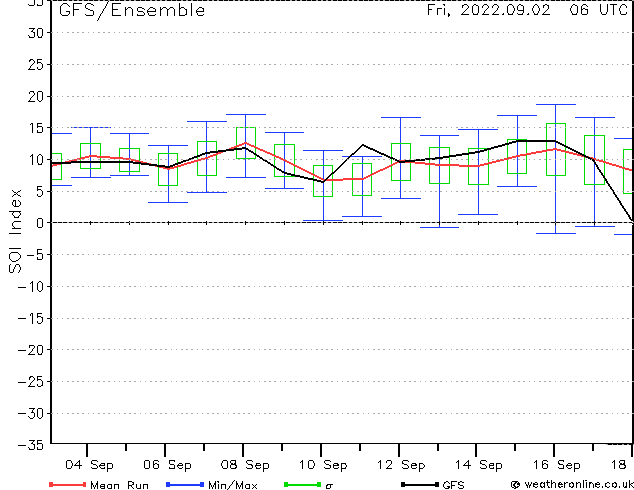Click the '06 Sep' x-axis label
Viewport: 634px width, 490px height.
(x=167, y=465)
